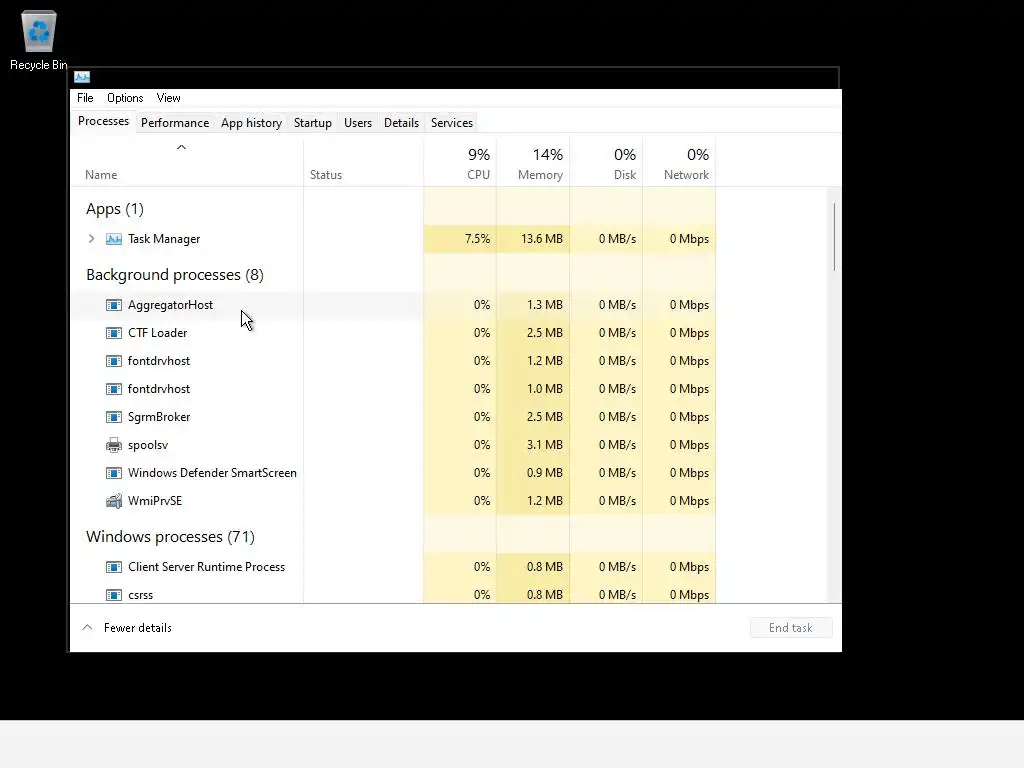
Task: Select the Windows processes (71) group heading
Action: pyautogui.click(x=170, y=537)
